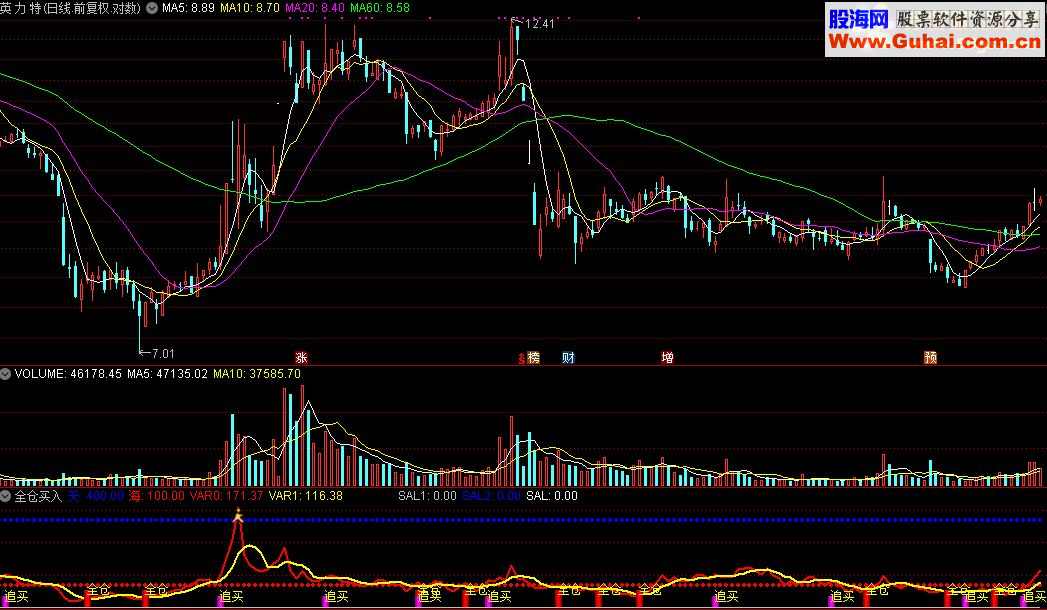This screenshot has width=1047, height=610.
Task: Click the VAR0: 171.37 value
Action: [226, 496]
